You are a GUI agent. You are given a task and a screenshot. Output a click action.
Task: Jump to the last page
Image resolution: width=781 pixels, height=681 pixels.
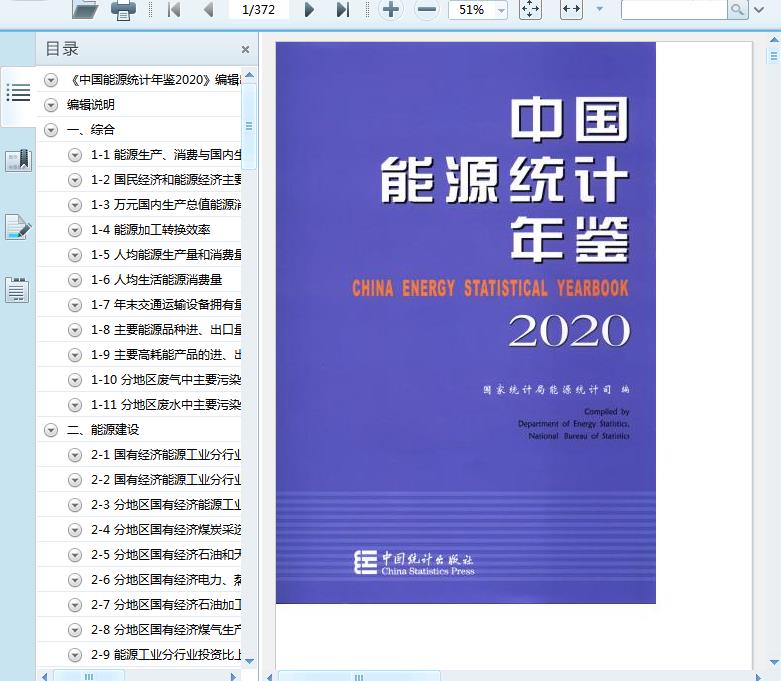(343, 9)
